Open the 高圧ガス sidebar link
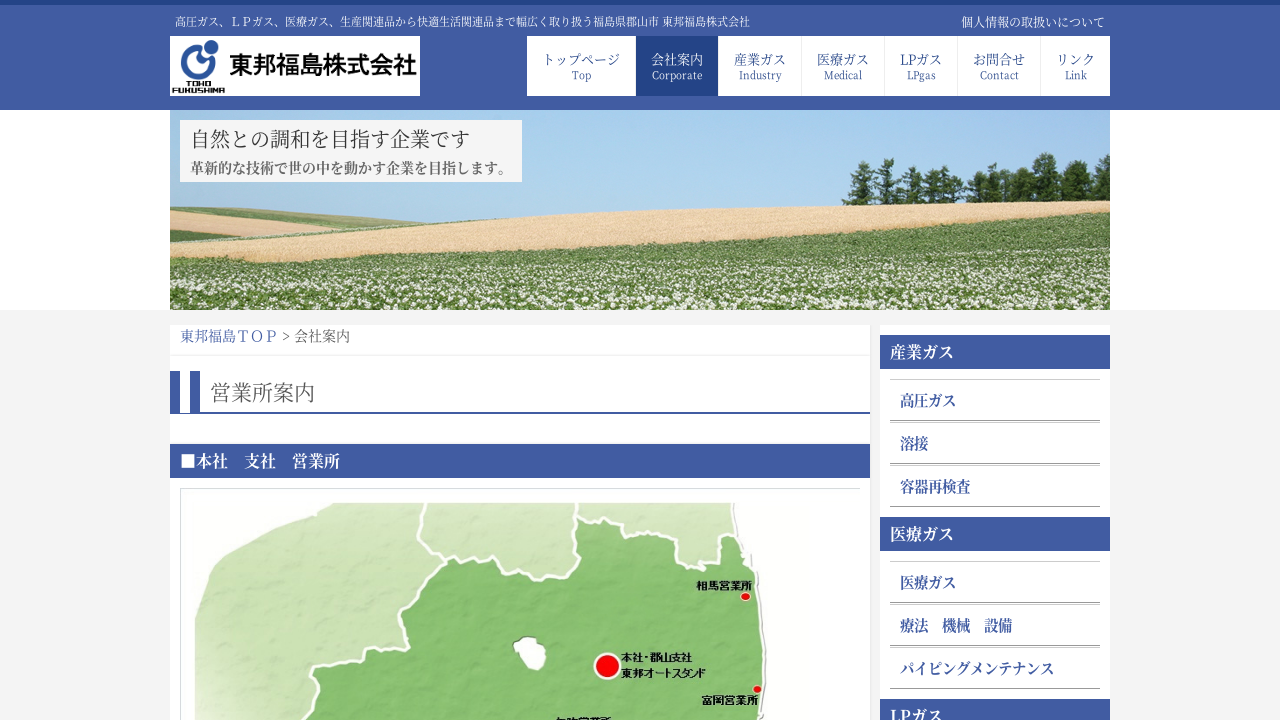This screenshot has width=1280, height=720. [x=928, y=401]
